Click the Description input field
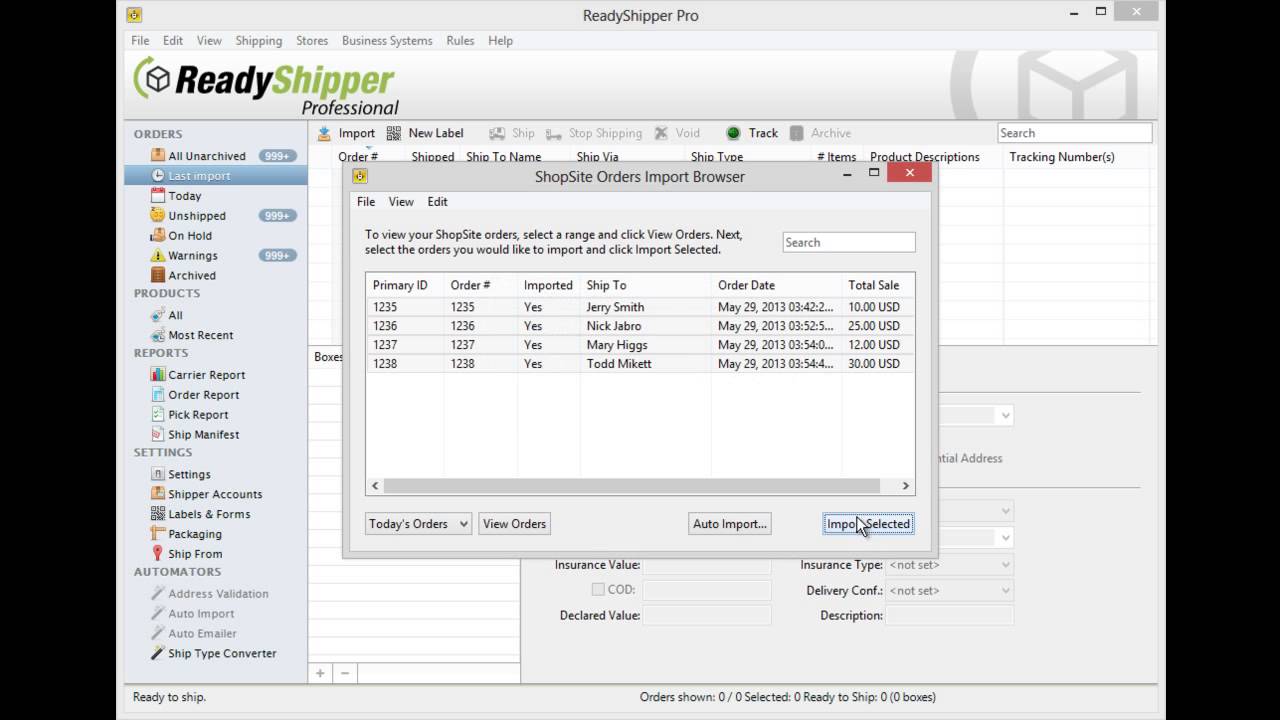Viewport: 1280px width, 720px height. [950, 616]
